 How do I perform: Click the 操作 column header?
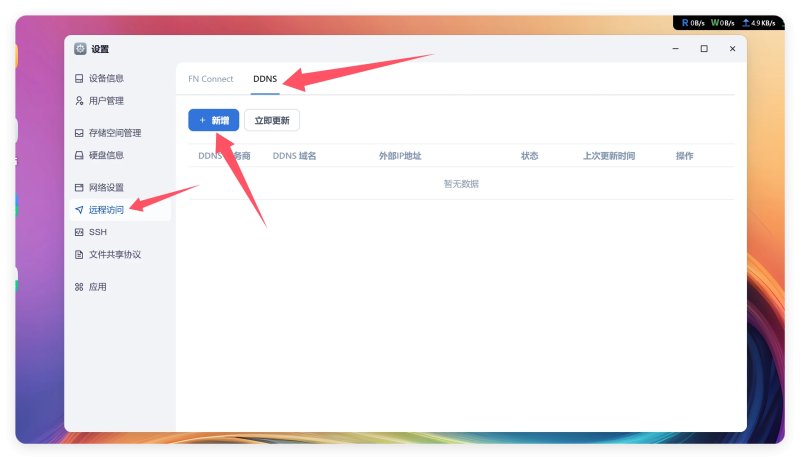point(684,156)
